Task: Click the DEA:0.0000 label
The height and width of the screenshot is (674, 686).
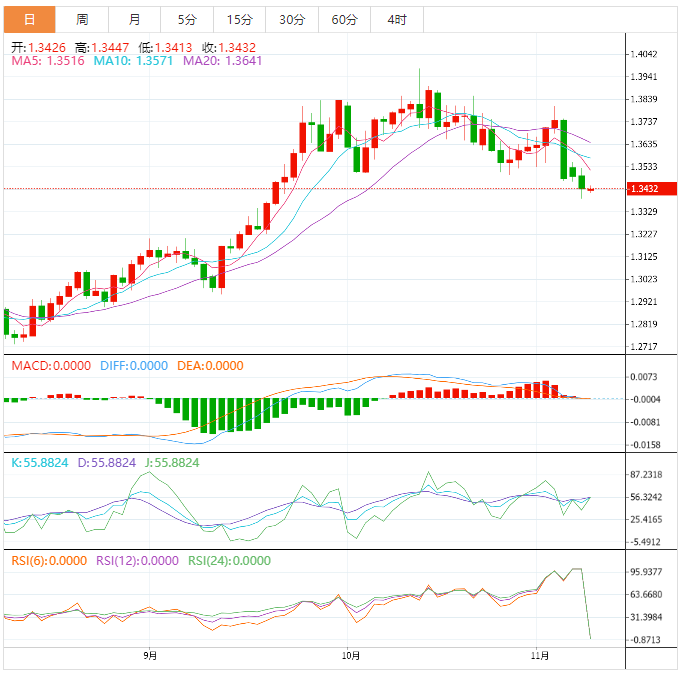Action: (x=210, y=366)
